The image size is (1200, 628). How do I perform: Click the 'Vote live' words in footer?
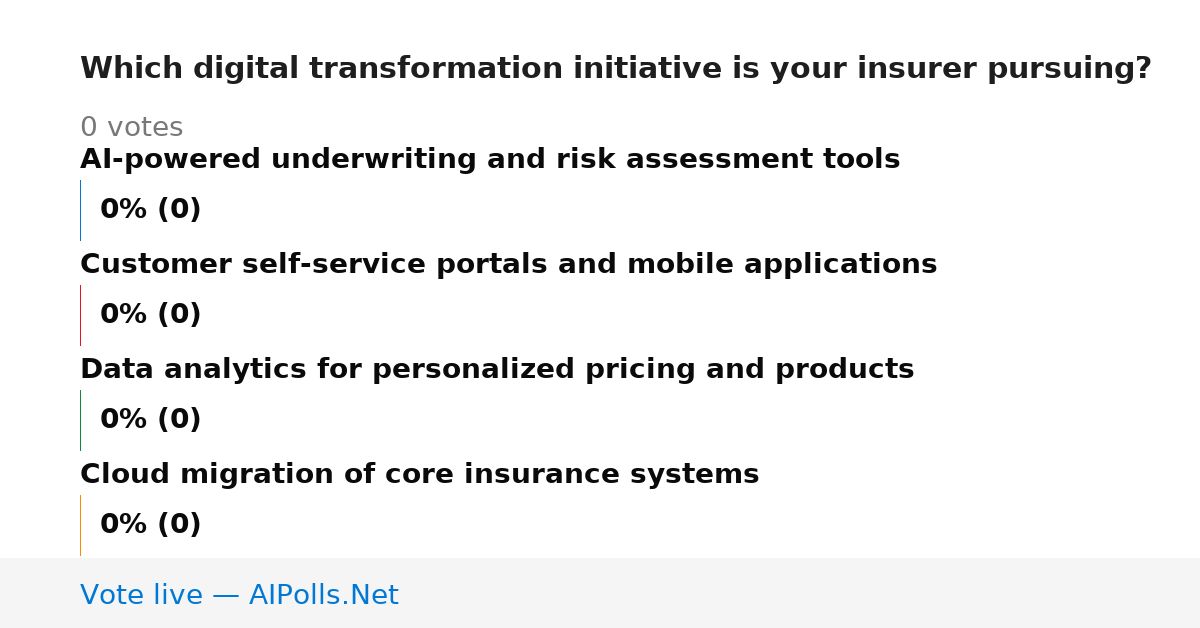141,596
